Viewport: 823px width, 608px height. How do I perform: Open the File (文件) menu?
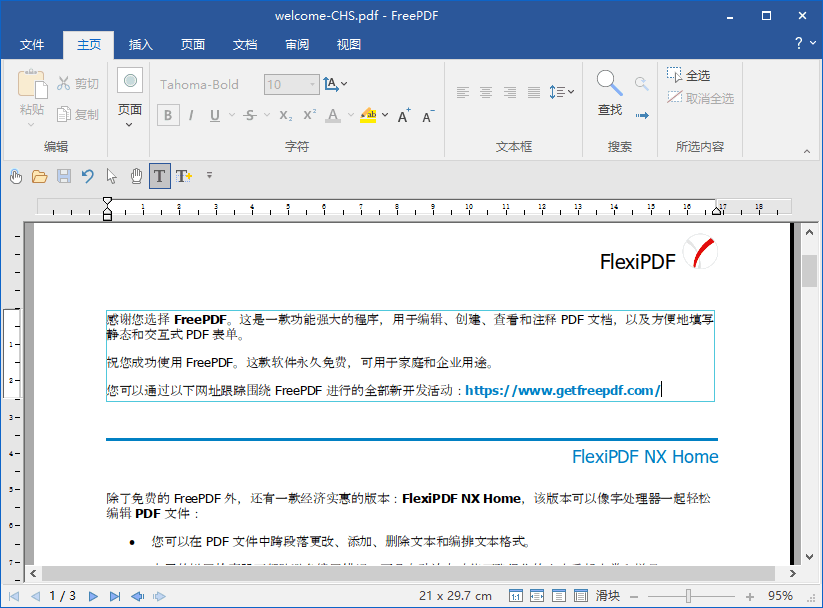point(32,45)
